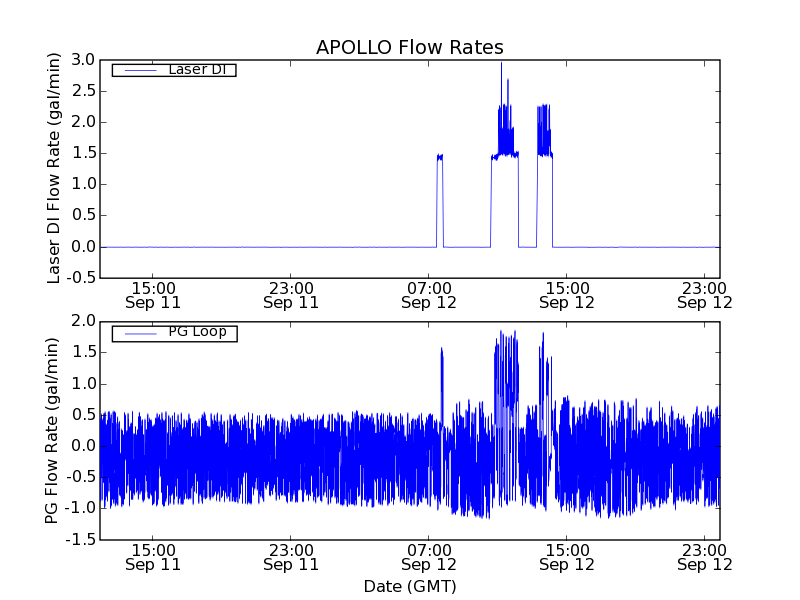
Task: Click the 0.0 tick on PG Flow Rate axis
Action: click(83, 446)
